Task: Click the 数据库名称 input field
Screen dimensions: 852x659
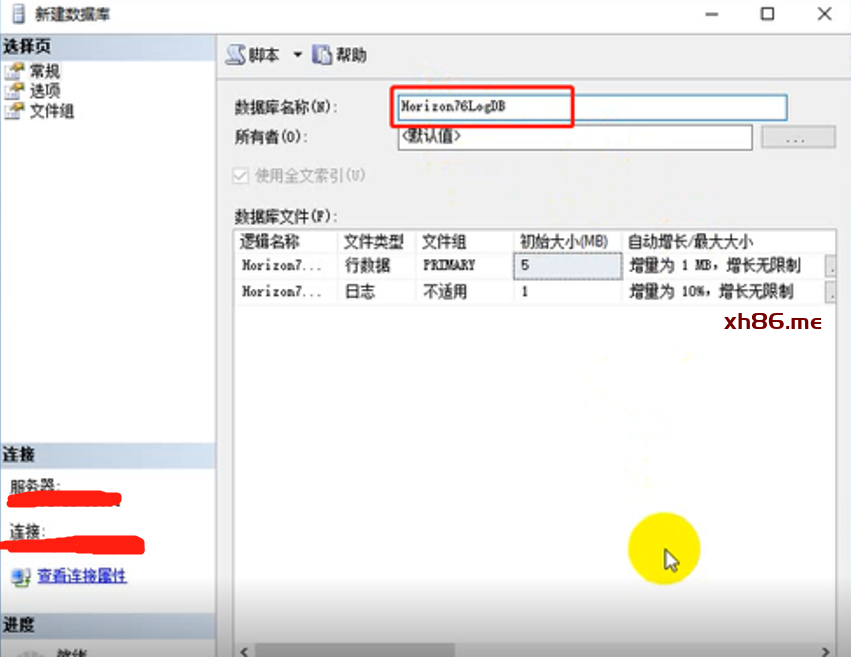Action: point(590,107)
